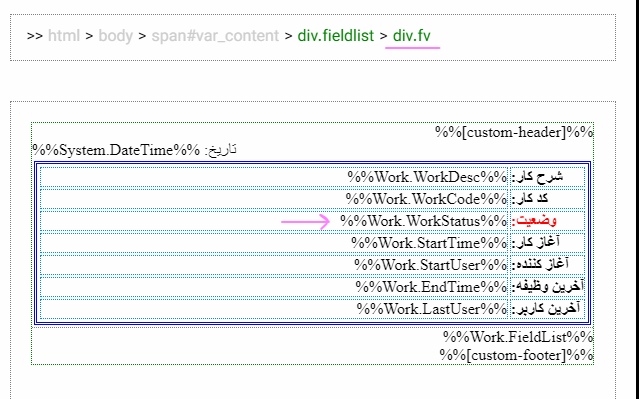639x399 pixels.
Task: Click the %%Work.WorkStatus%% field value
Action: click(x=423, y=221)
